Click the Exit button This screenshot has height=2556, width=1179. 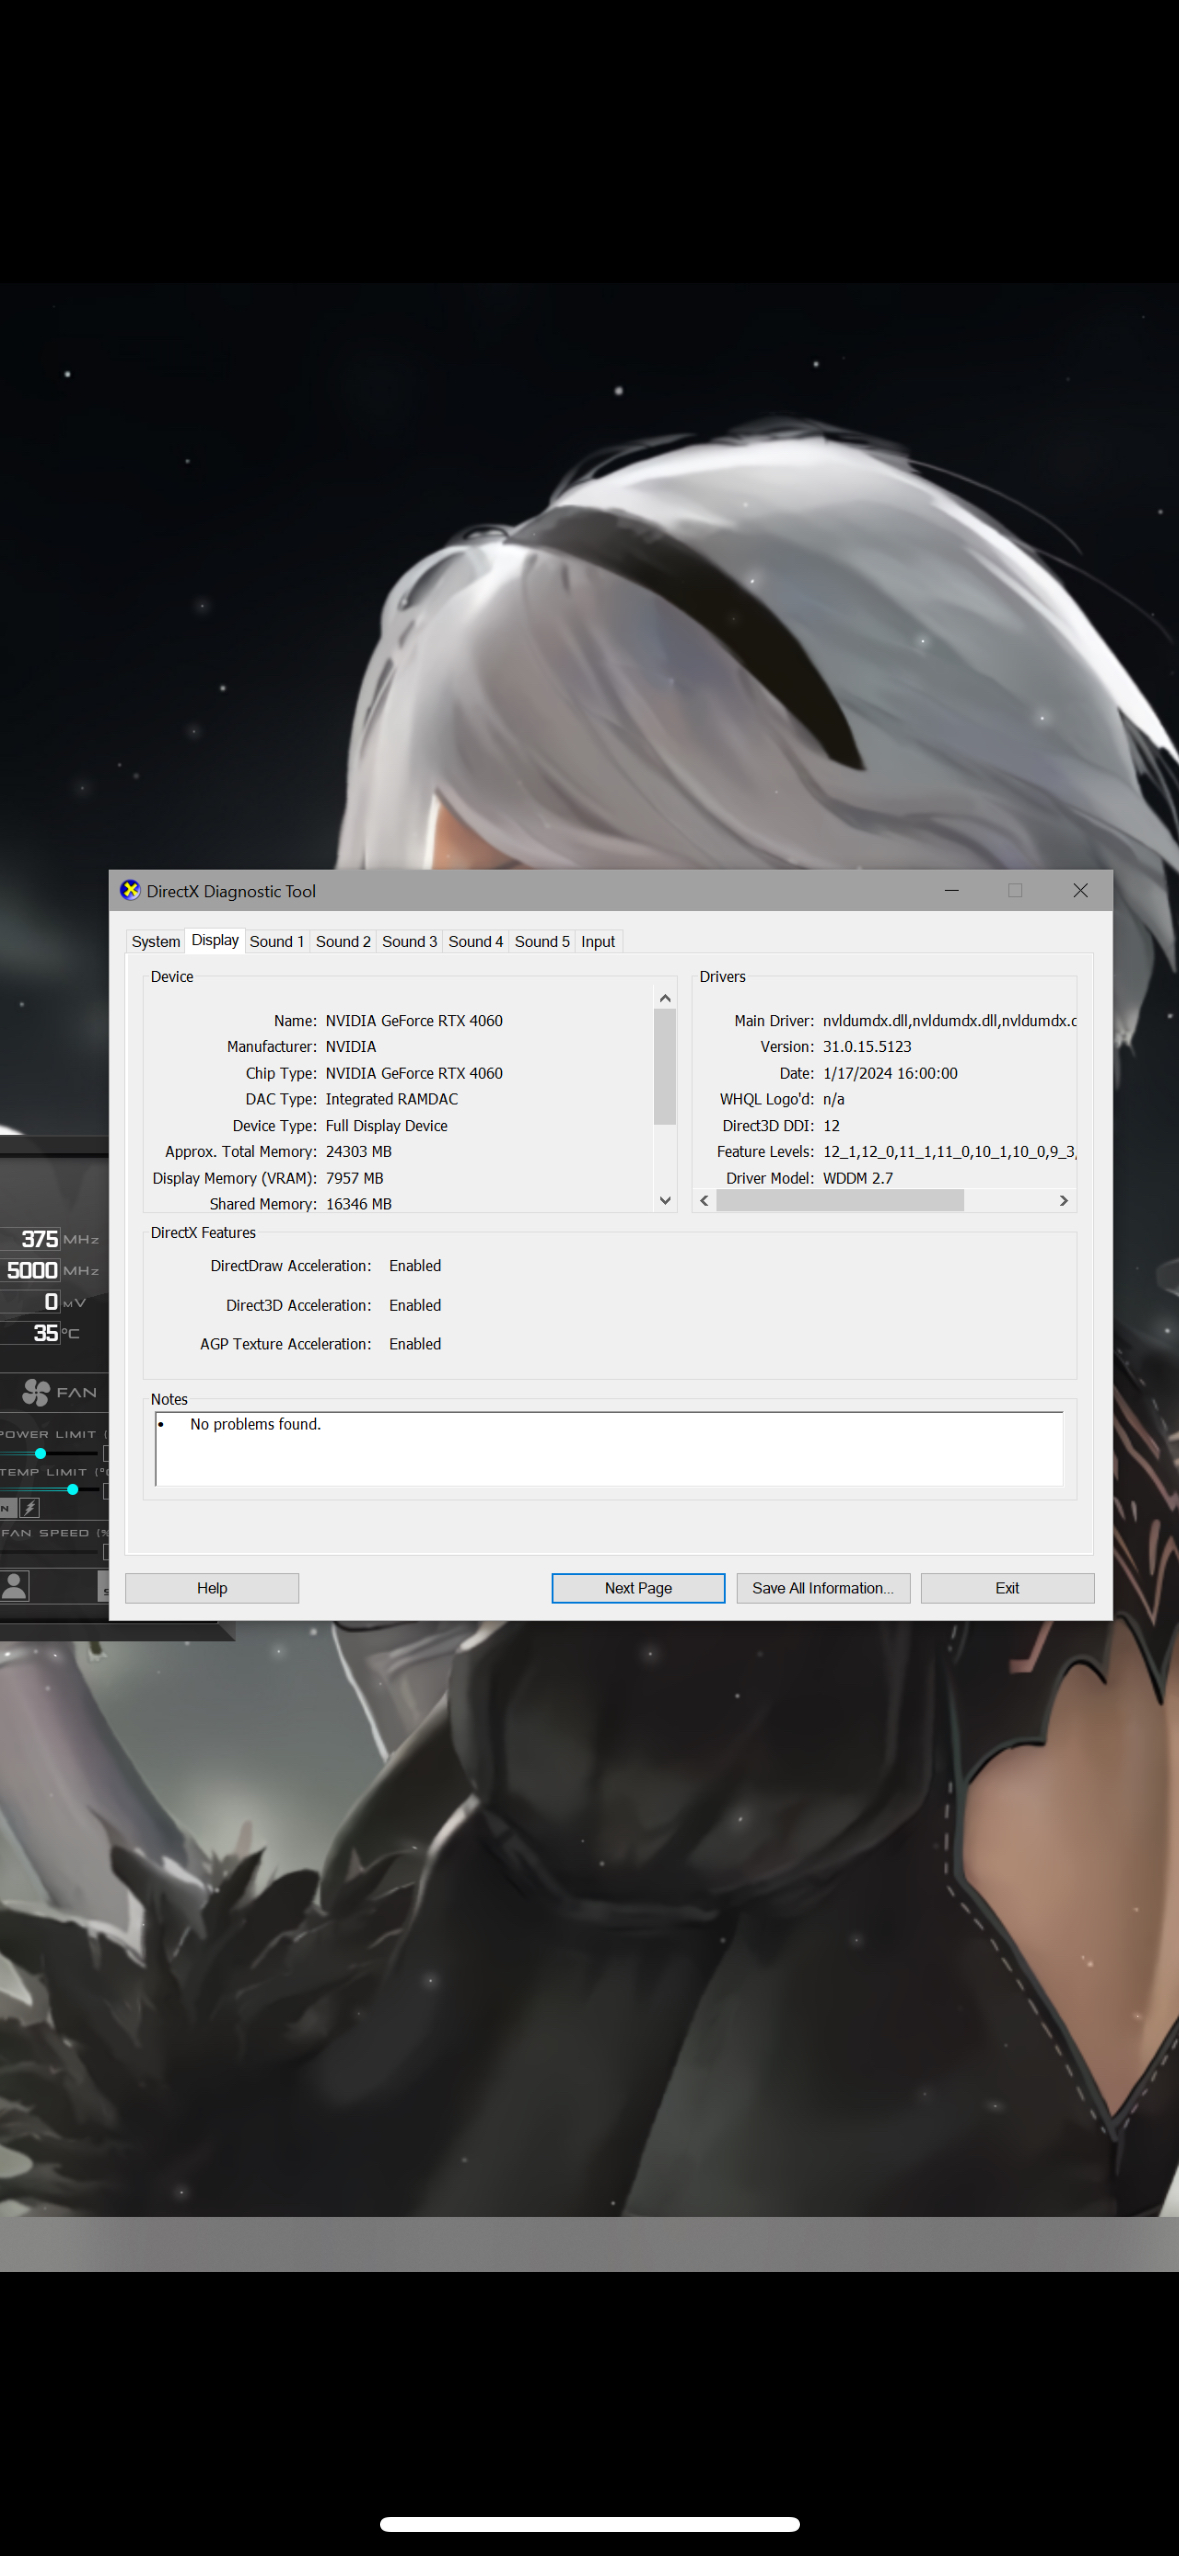tap(1007, 1588)
